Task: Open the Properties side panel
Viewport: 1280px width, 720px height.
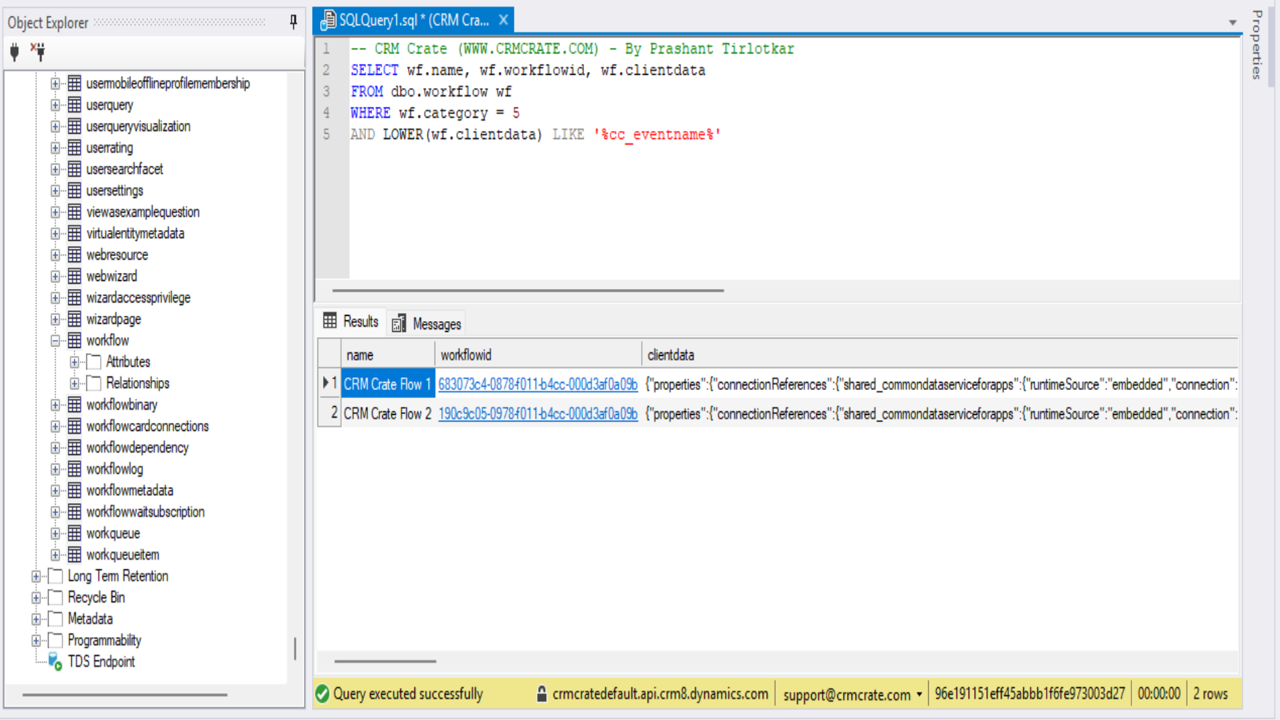Action: coord(1257,45)
